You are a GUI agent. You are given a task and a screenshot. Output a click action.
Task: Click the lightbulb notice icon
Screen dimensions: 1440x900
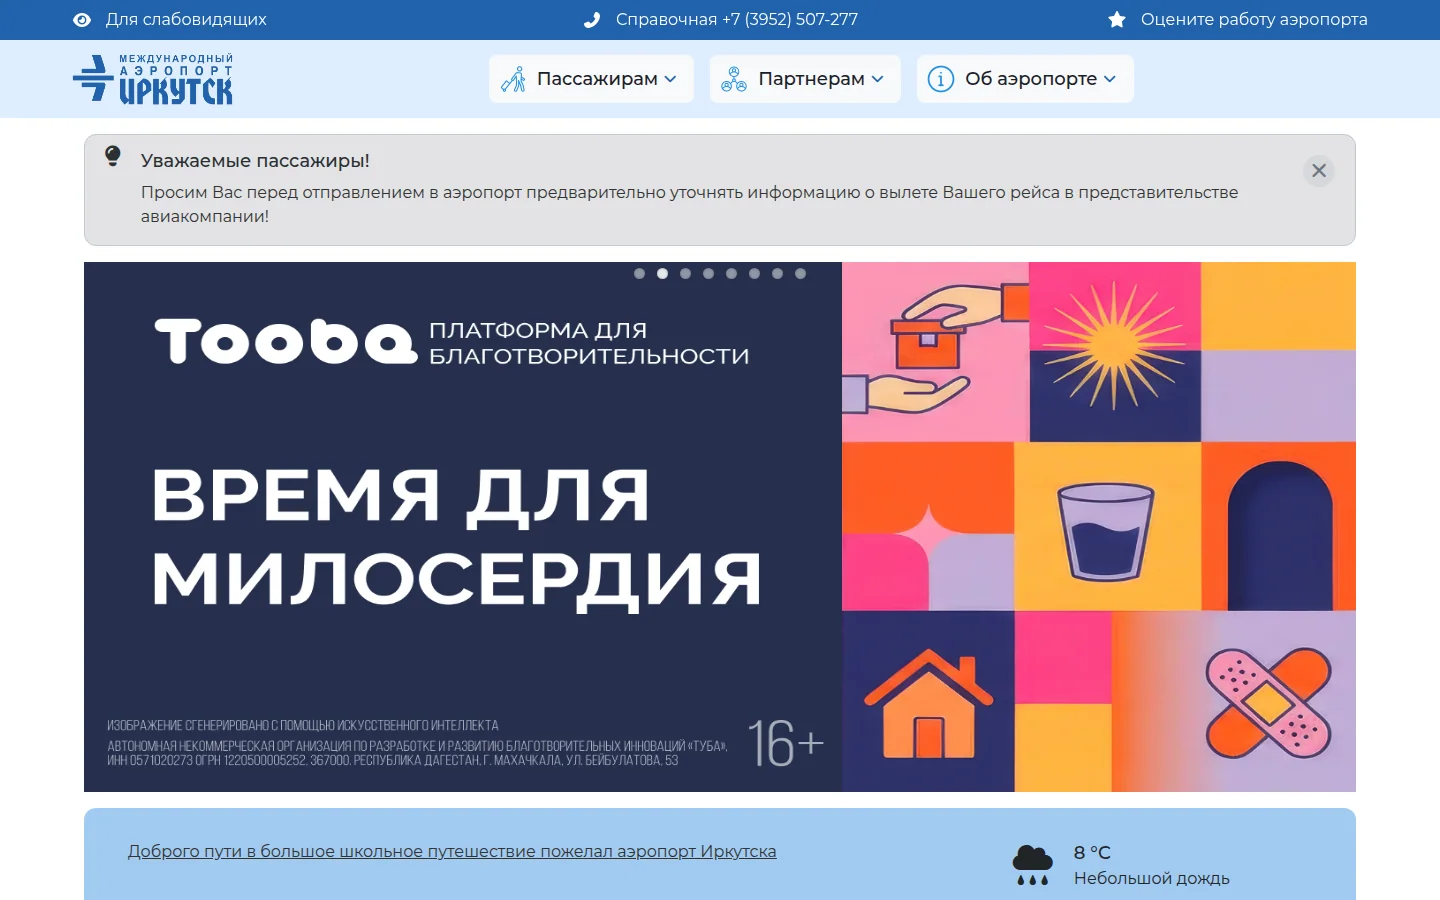[113, 156]
